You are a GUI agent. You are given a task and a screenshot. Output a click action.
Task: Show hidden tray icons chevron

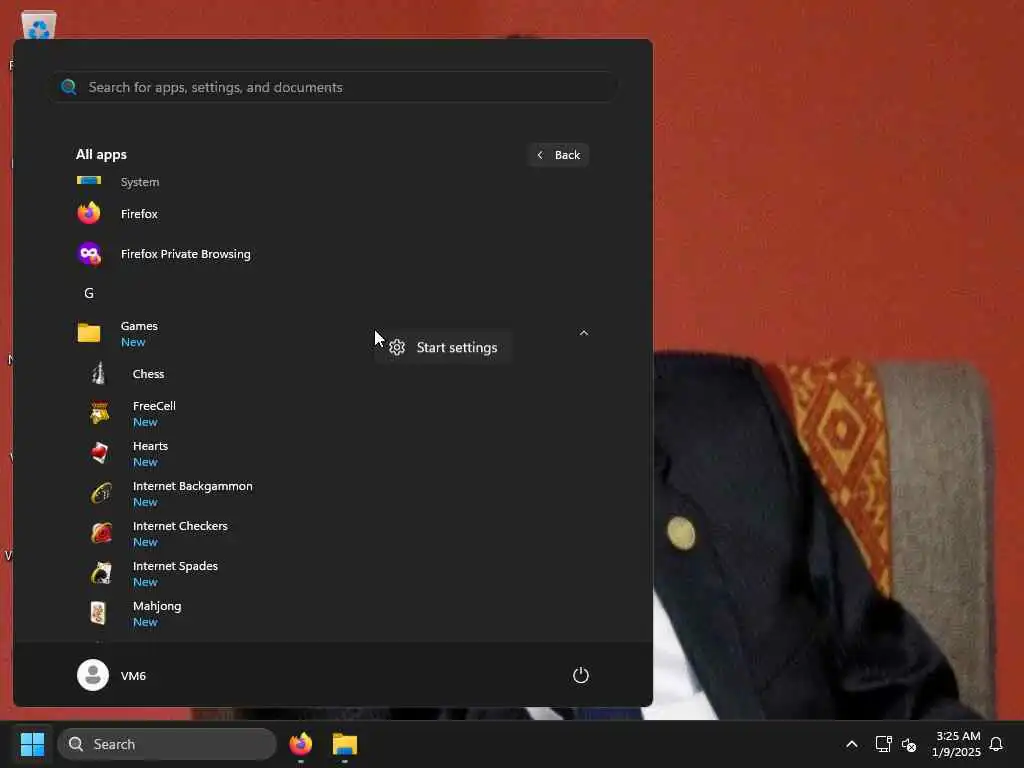click(x=852, y=744)
